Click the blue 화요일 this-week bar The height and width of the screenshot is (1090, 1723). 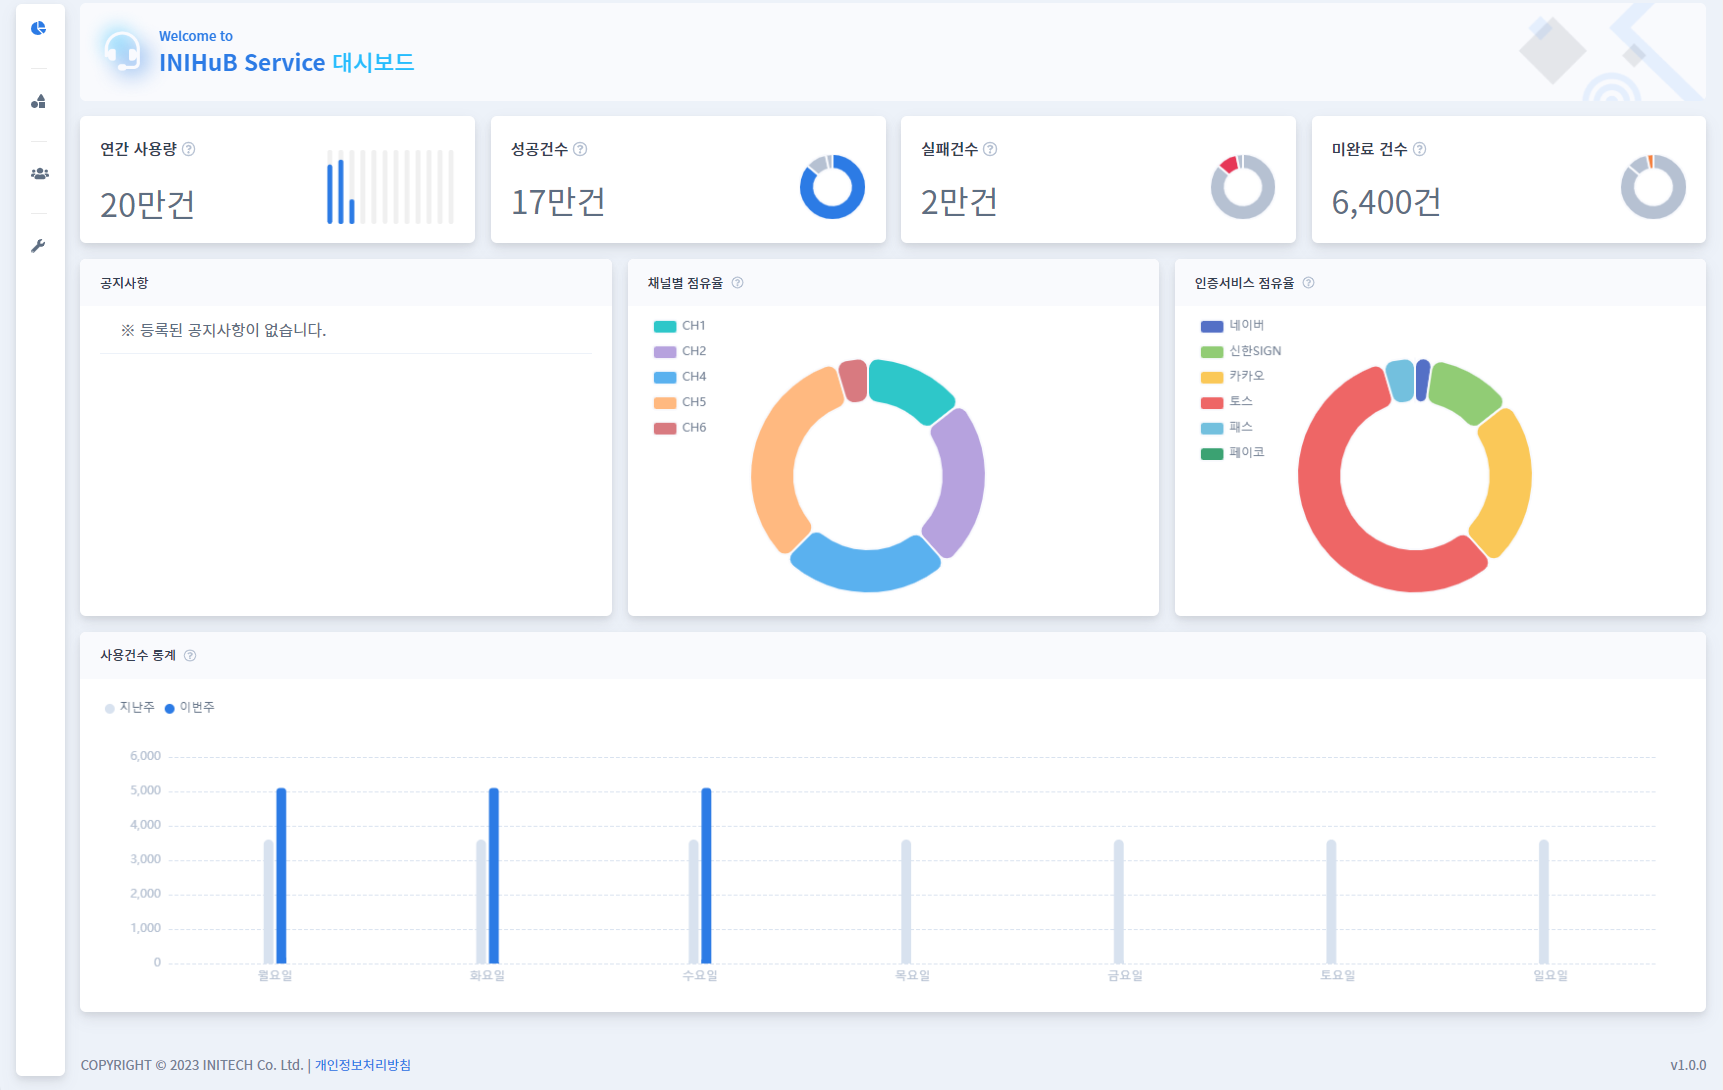point(494,876)
